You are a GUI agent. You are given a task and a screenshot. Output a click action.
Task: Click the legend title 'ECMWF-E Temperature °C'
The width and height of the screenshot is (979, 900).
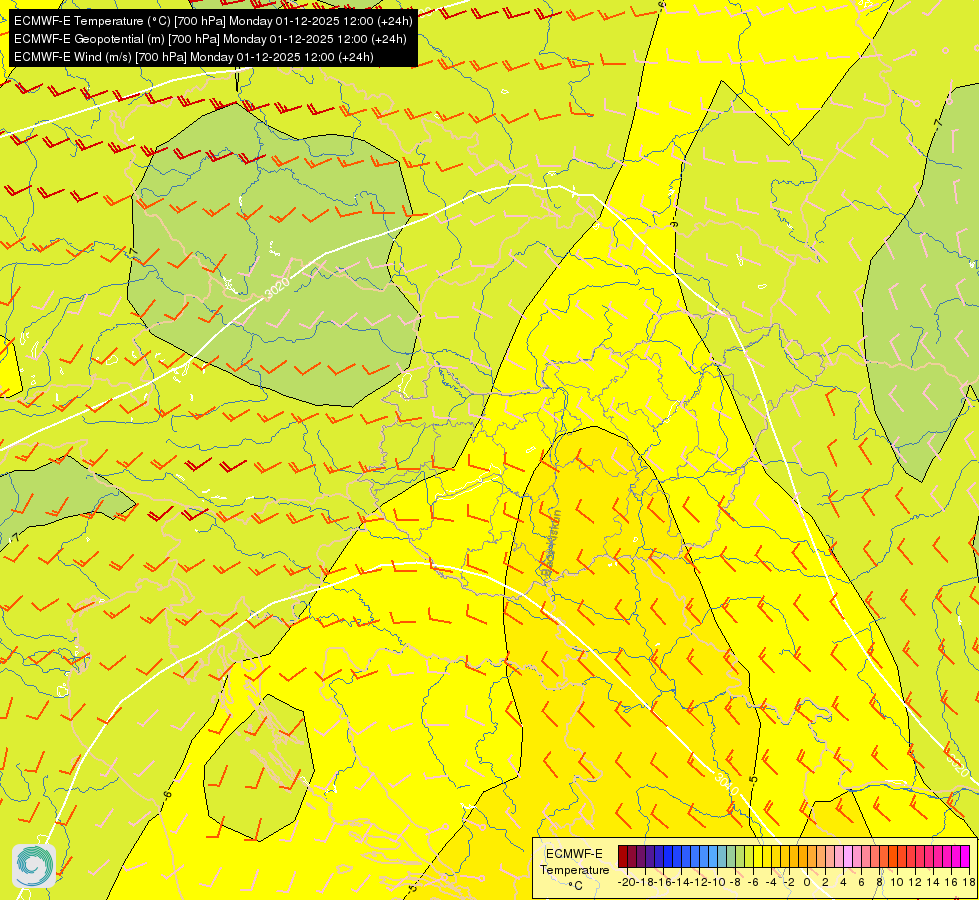(x=574, y=869)
